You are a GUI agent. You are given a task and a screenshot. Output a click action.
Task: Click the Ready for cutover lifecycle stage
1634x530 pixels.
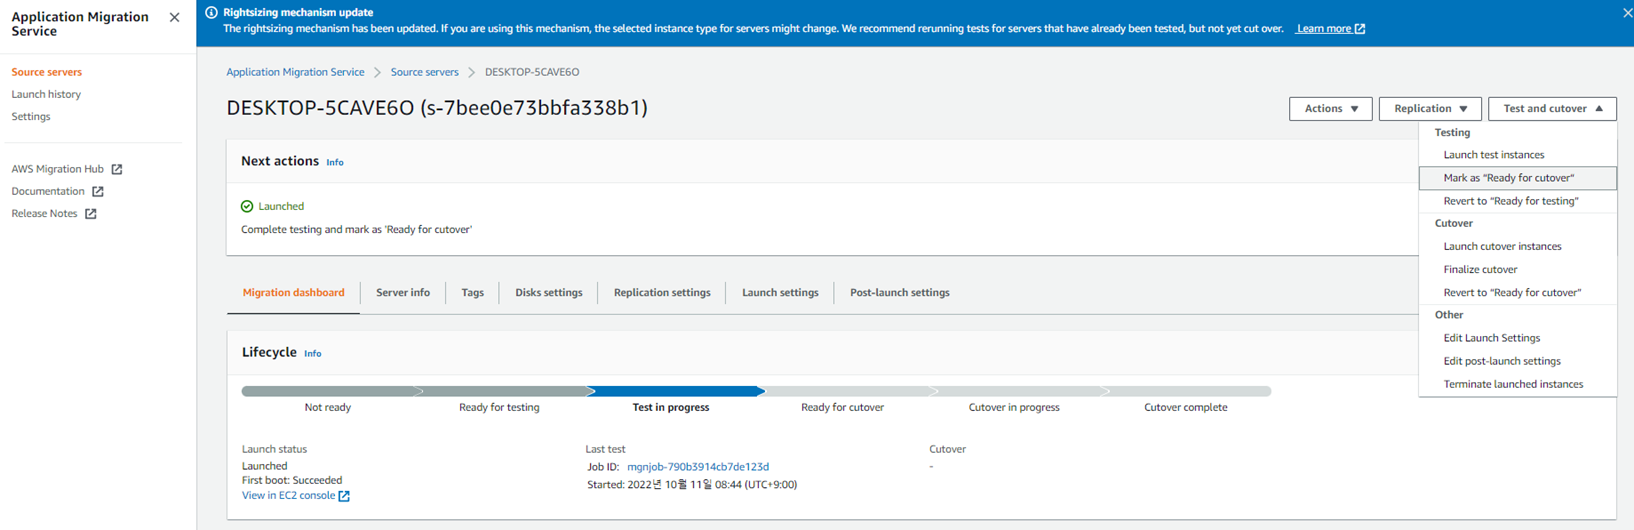(842, 407)
